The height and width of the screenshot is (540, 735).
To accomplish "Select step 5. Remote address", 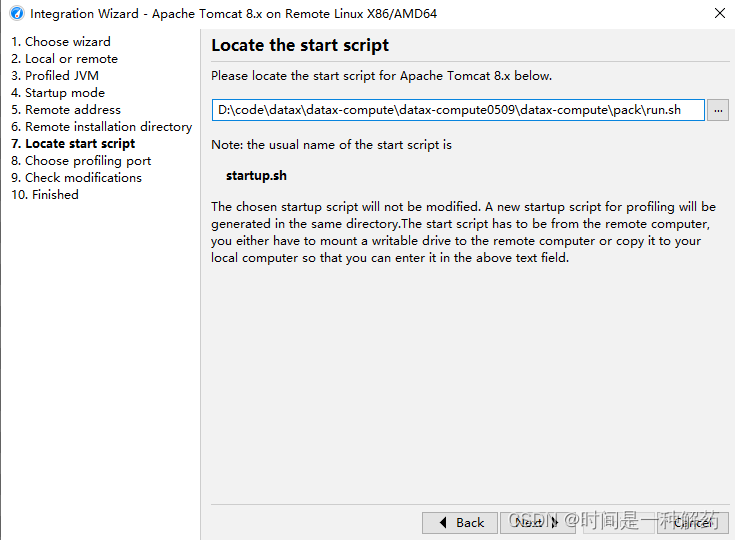I will click(66, 110).
